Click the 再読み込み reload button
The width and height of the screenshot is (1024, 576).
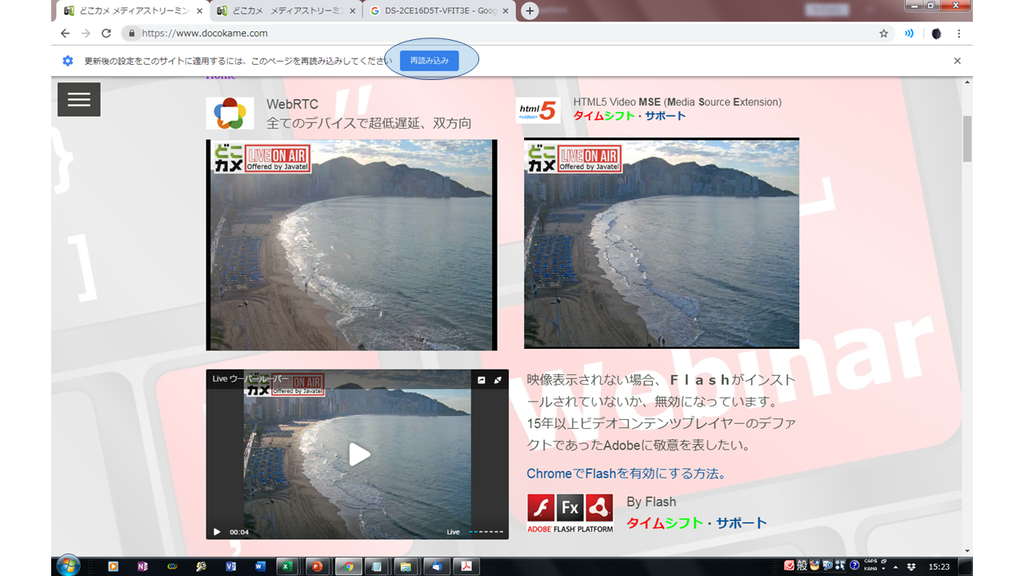[x=429, y=61]
